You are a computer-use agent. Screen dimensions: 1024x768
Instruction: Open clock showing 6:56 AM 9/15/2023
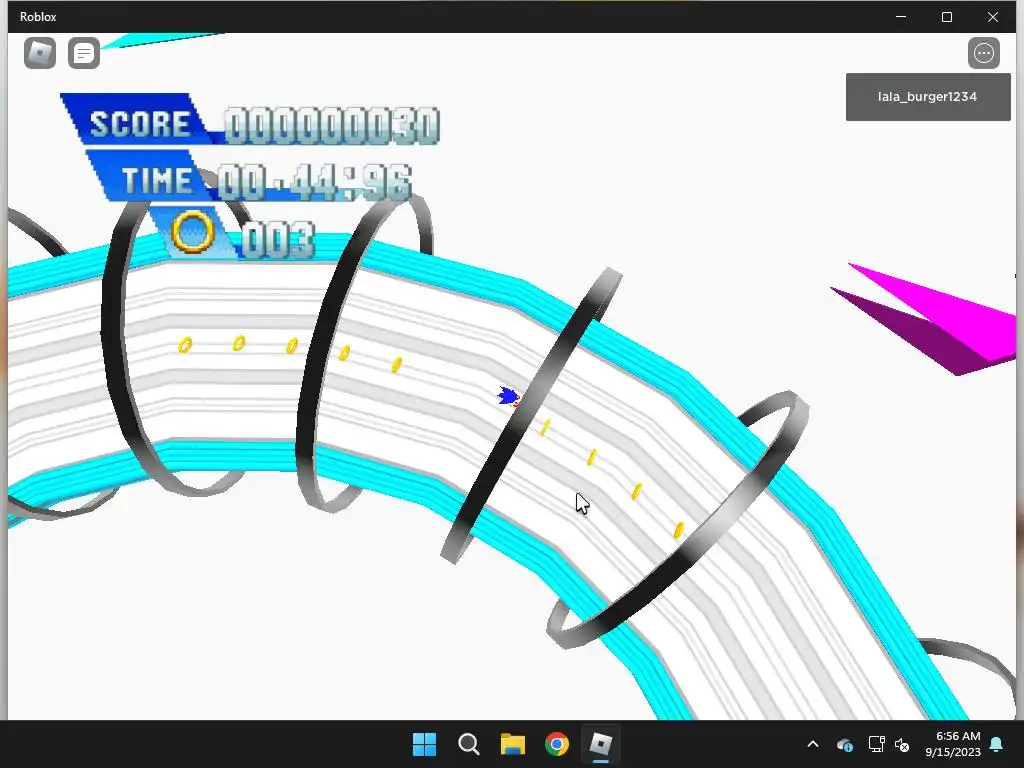click(x=953, y=744)
